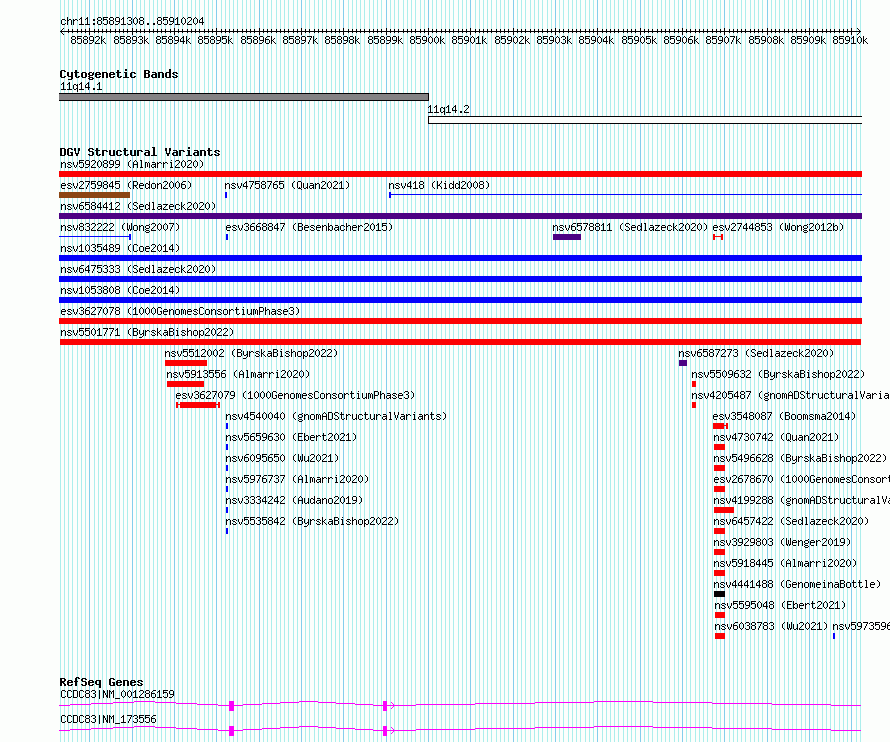Select the nsv5595048 (Ebert2021) label
This screenshot has height=742, width=890.
tap(780, 606)
